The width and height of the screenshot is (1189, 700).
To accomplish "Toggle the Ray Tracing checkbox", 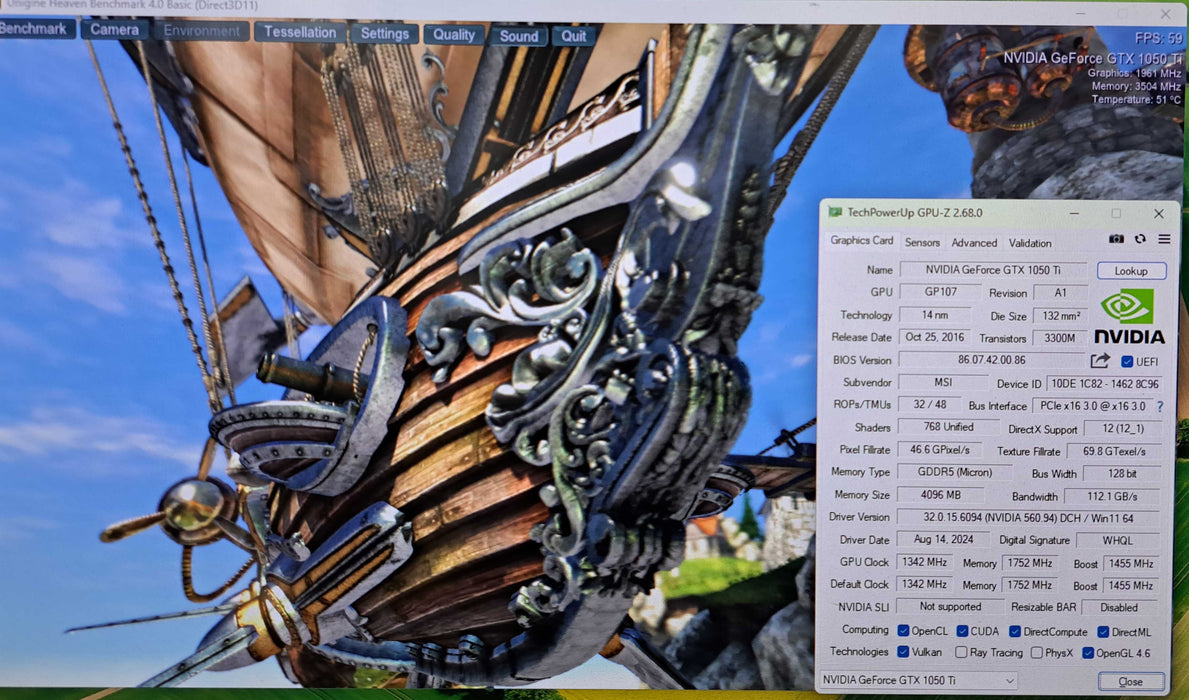I will tap(962, 652).
